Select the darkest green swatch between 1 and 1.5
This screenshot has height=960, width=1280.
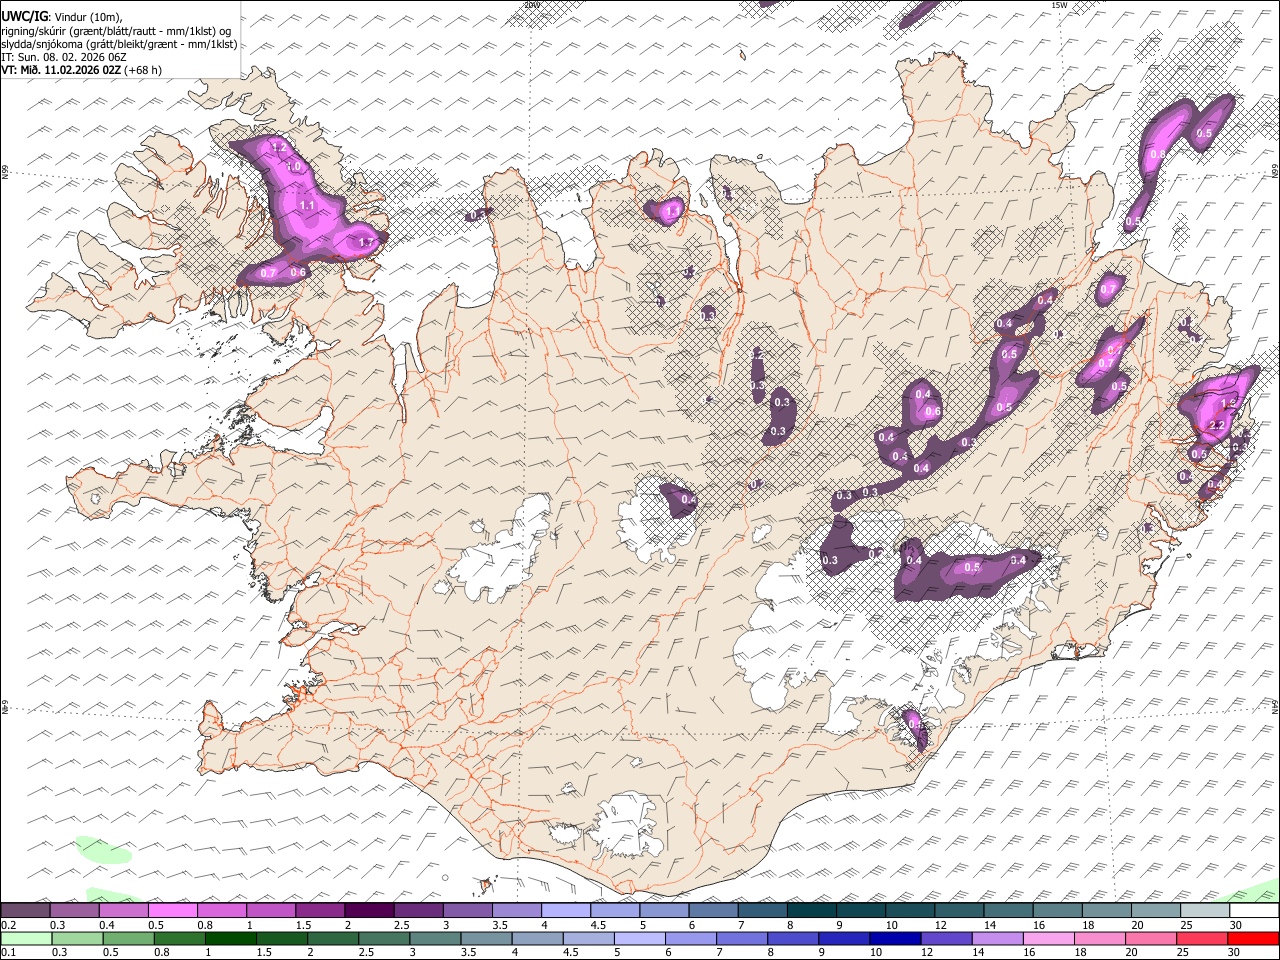pos(230,938)
